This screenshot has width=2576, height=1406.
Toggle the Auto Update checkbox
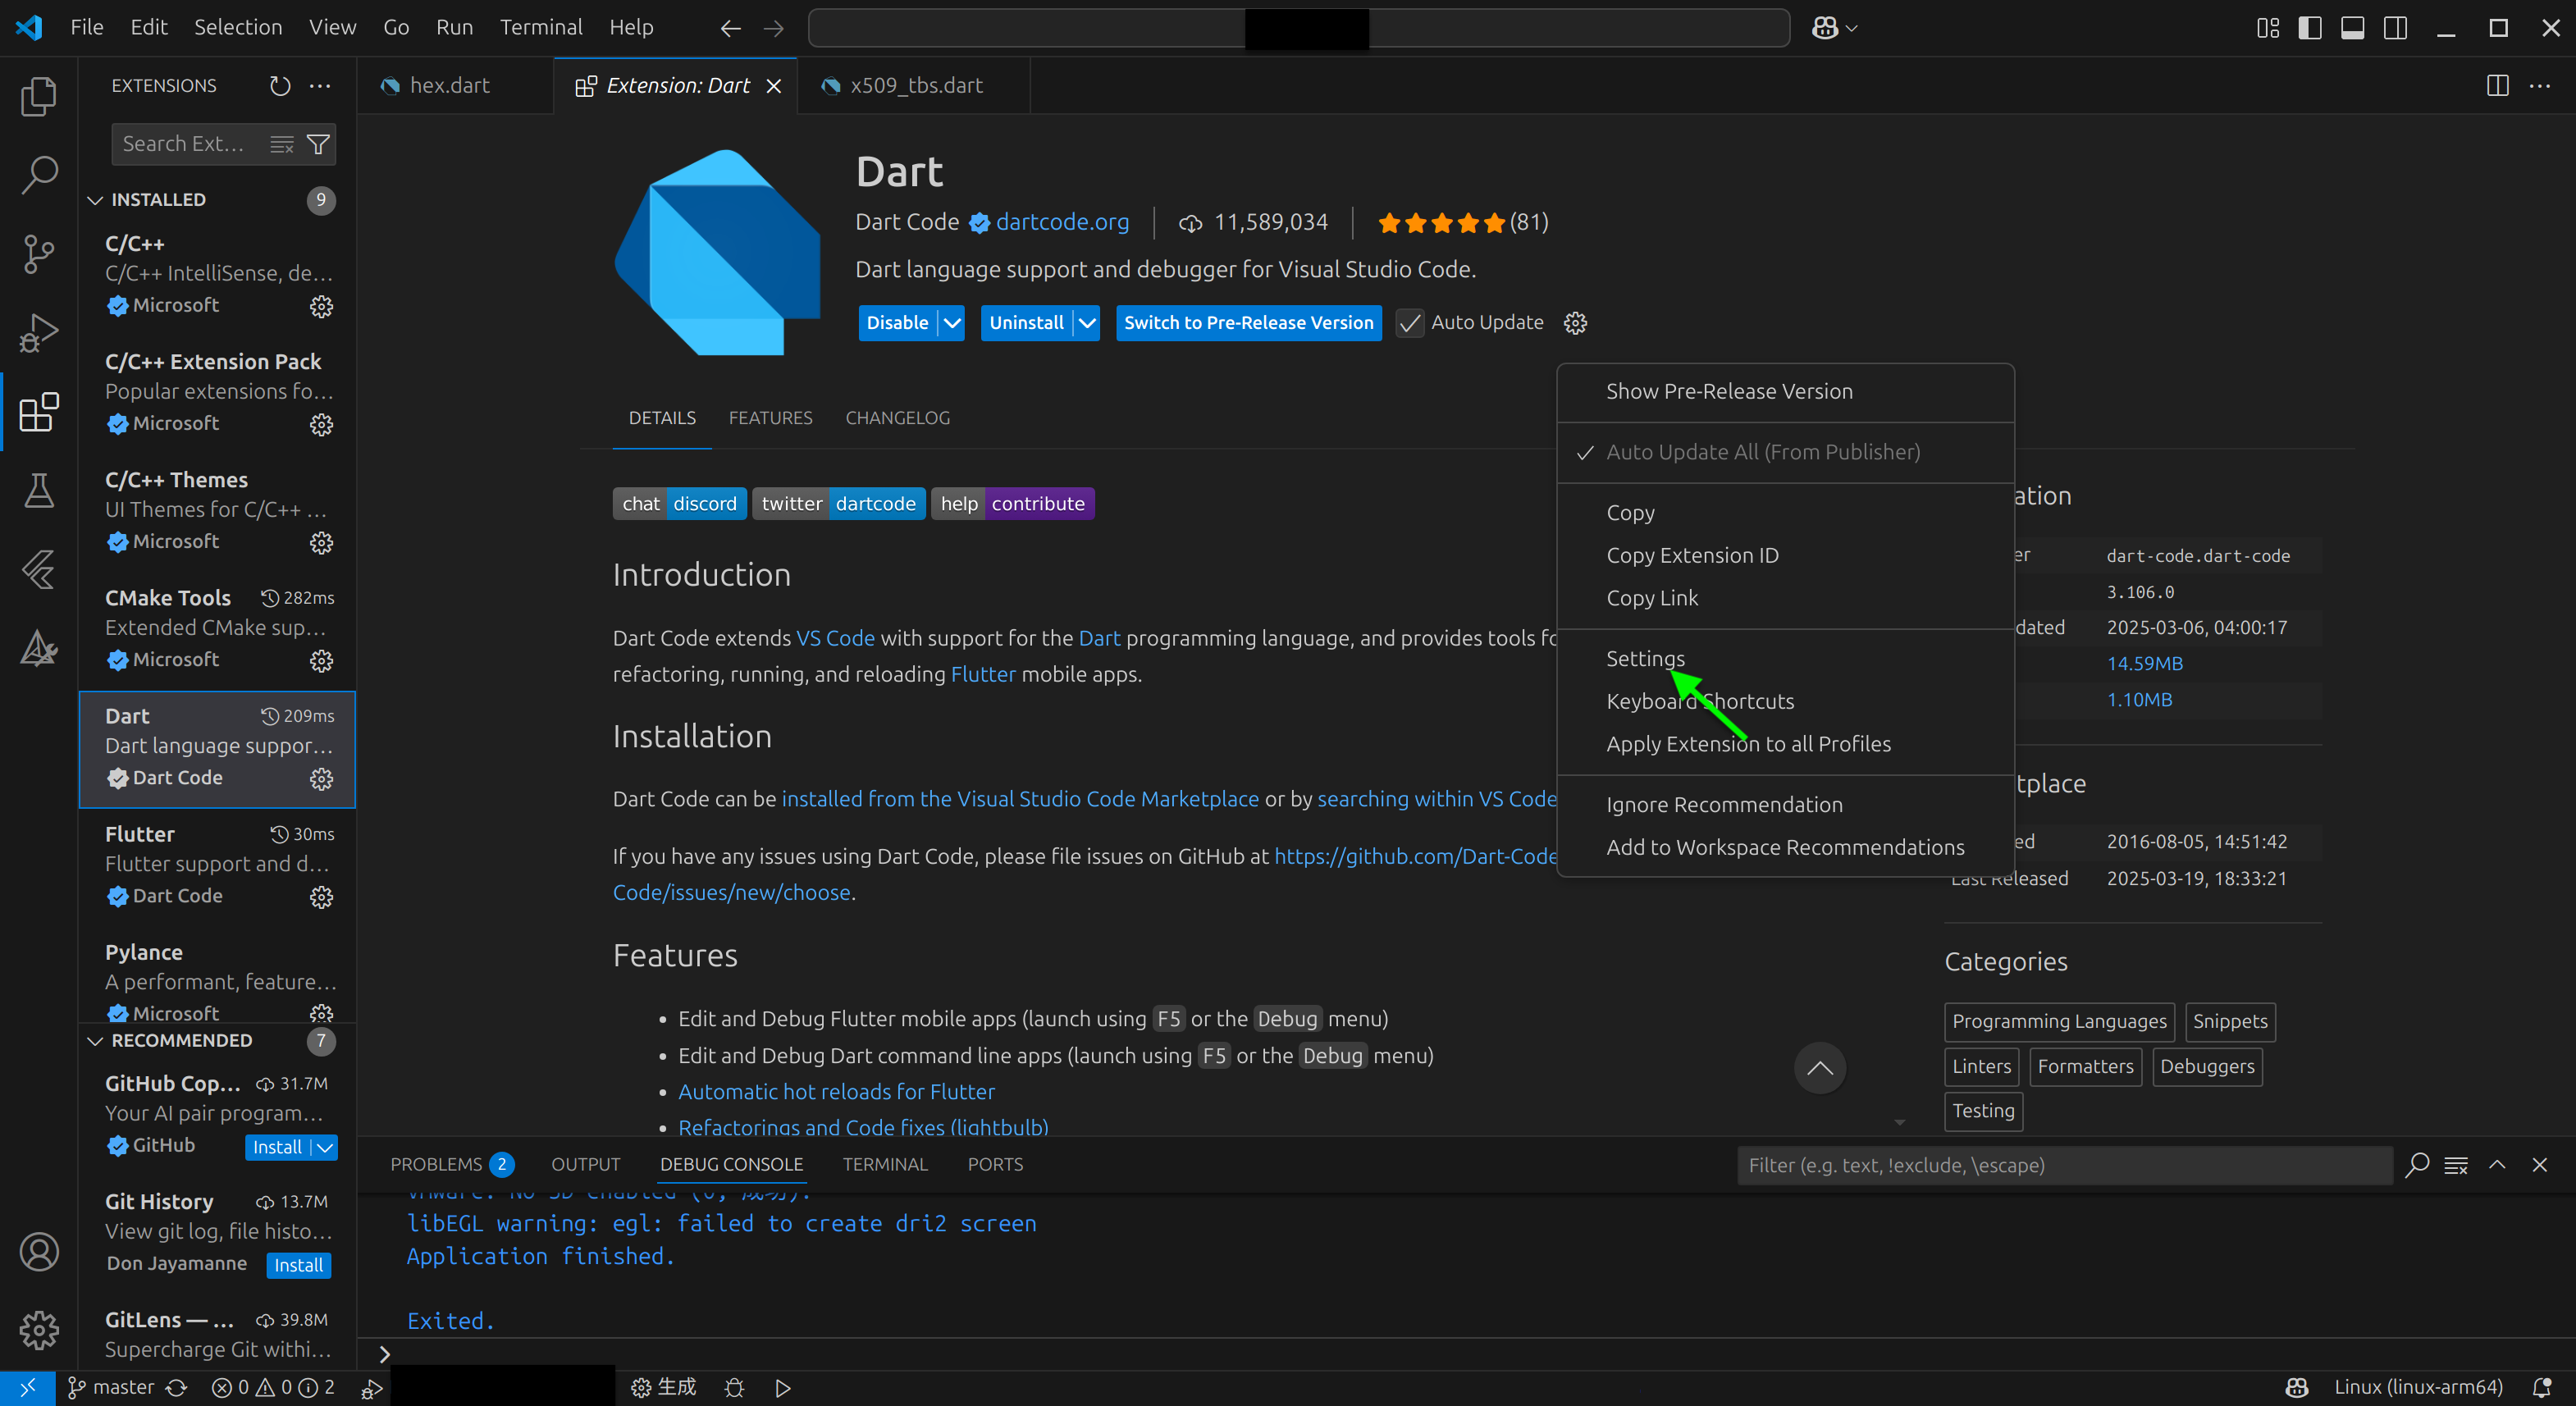1409,323
